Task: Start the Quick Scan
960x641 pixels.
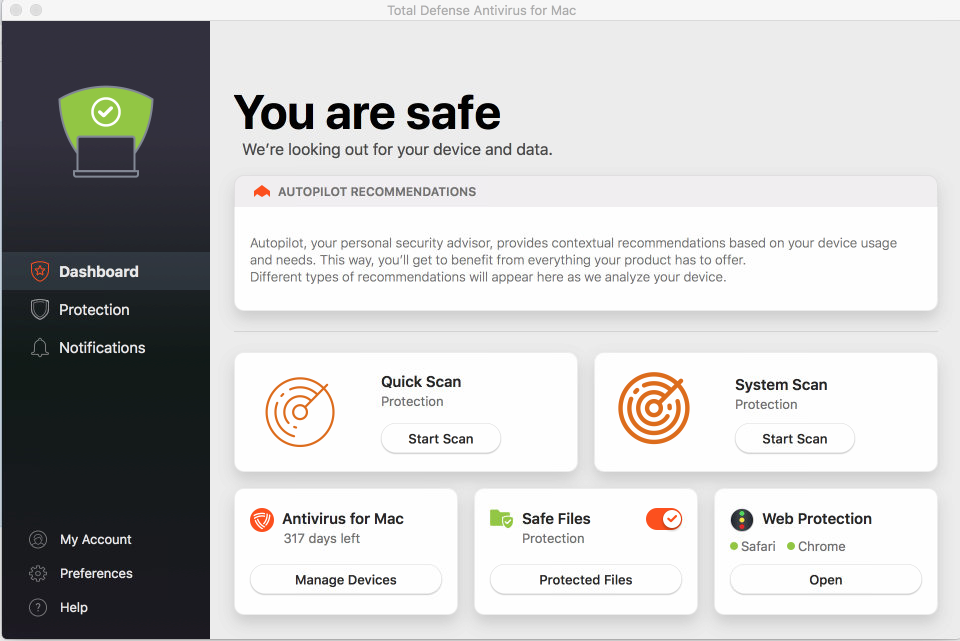Action: point(441,439)
